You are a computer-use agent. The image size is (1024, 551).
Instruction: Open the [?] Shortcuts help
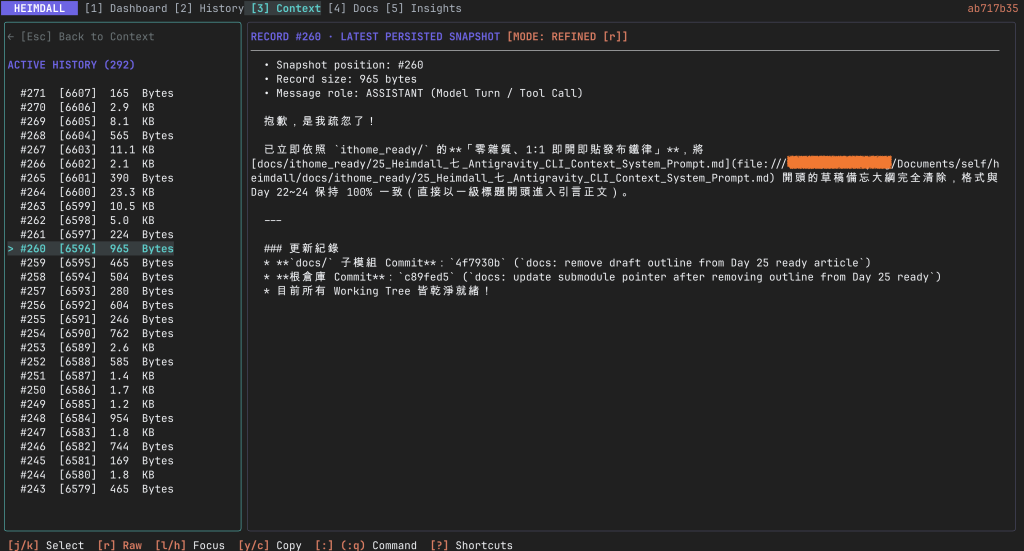point(472,545)
